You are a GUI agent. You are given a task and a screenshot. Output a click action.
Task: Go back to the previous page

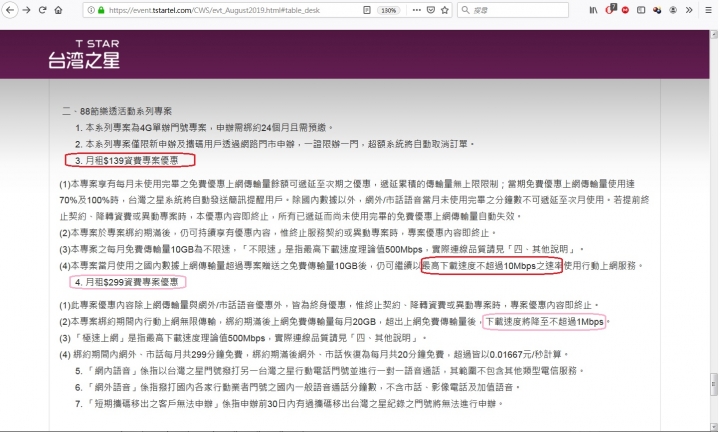pos(10,10)
